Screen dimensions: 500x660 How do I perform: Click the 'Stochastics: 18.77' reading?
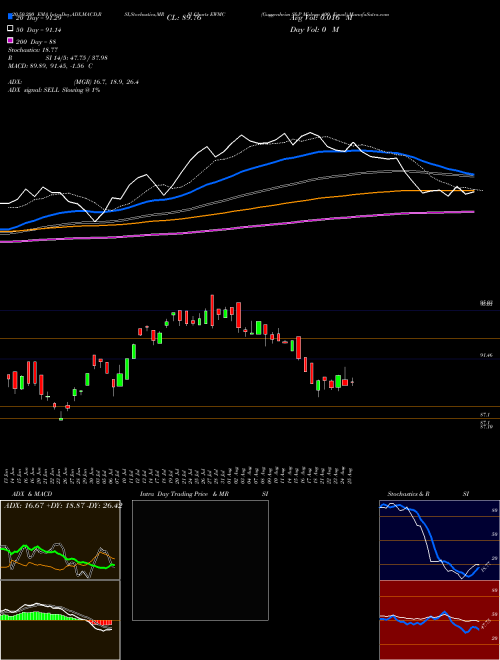pyautogui.click(x=33, y=50)
